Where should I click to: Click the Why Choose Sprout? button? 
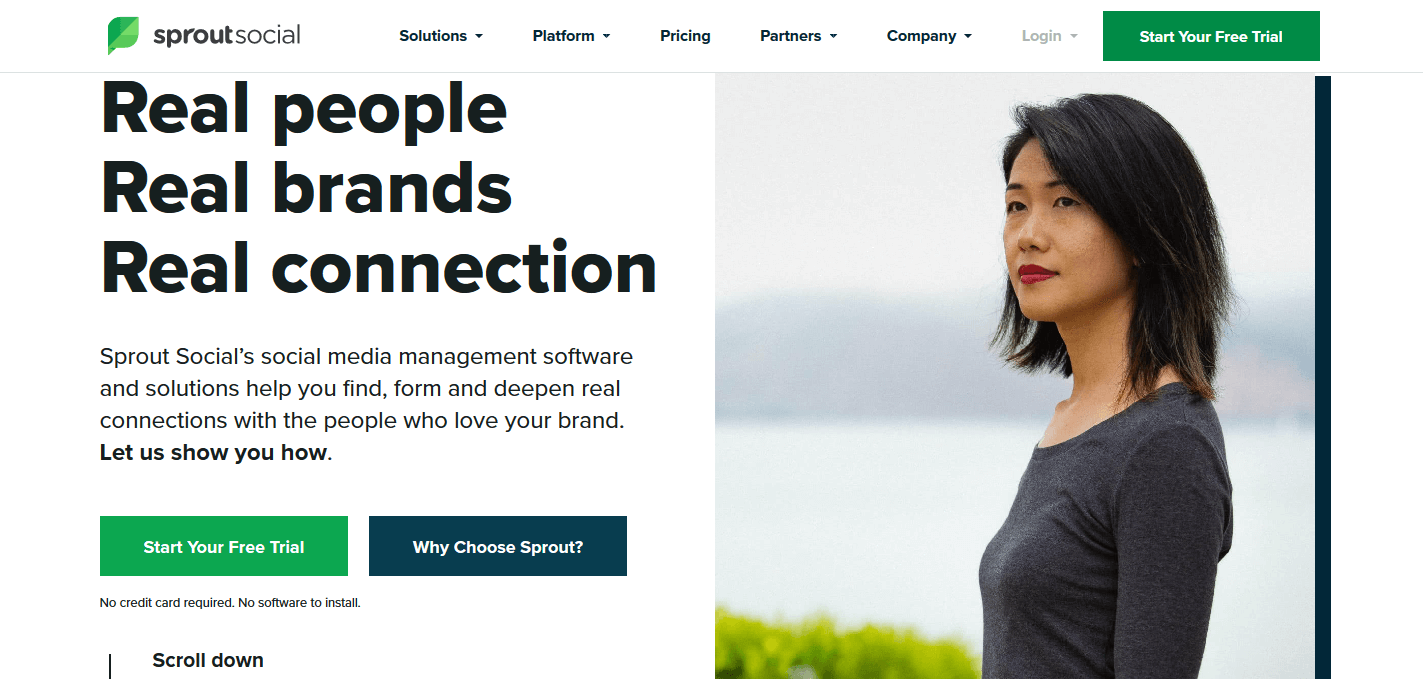tap(498, 546)
